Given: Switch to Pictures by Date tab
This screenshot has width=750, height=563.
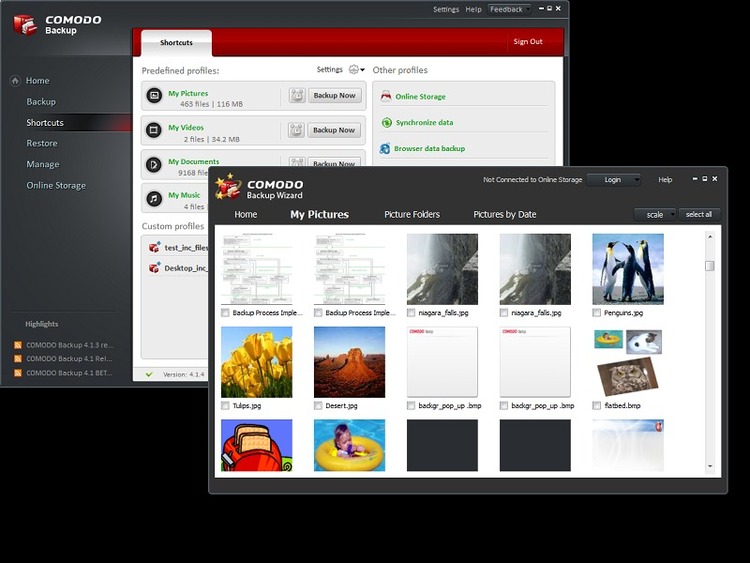Looking at the screenshot, I should click(x=505, y=214).
